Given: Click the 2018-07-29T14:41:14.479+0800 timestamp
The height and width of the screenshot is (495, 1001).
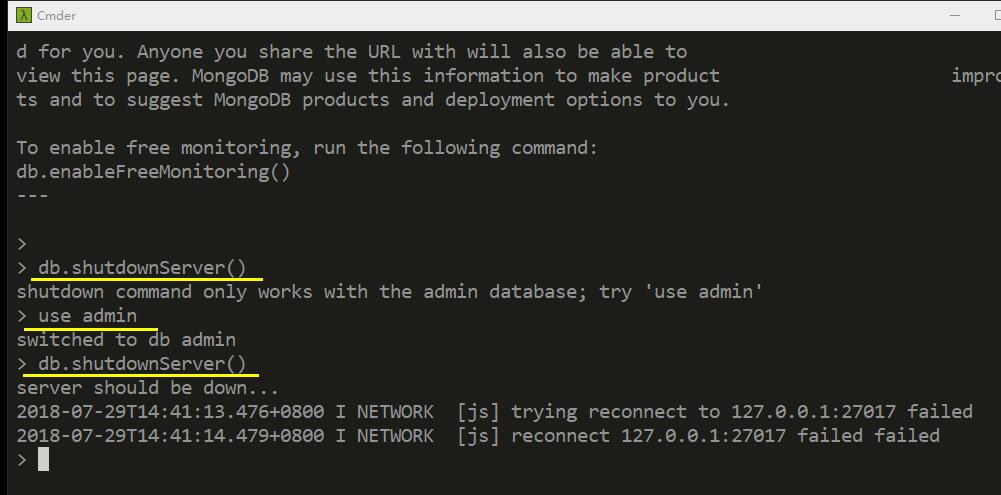Looking at the screenshot, I should point(170,436).
